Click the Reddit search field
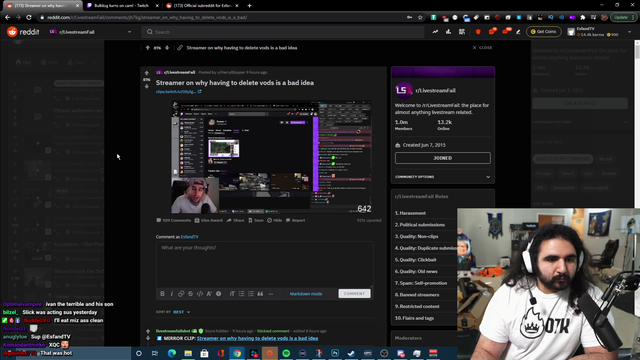This screenshot has width=640, height=360. pyautogui.click(x=283, y=32)
